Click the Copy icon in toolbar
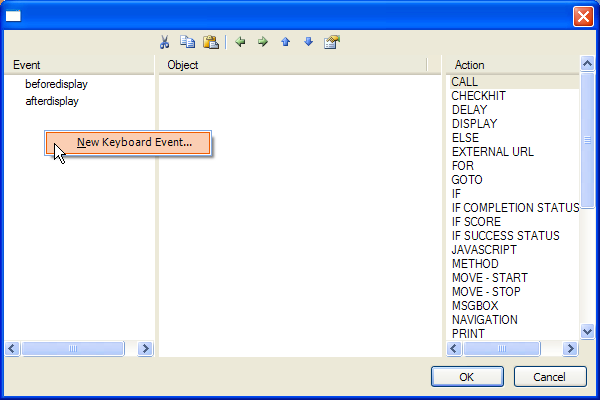Screen dimensions: 600x400 187,42
